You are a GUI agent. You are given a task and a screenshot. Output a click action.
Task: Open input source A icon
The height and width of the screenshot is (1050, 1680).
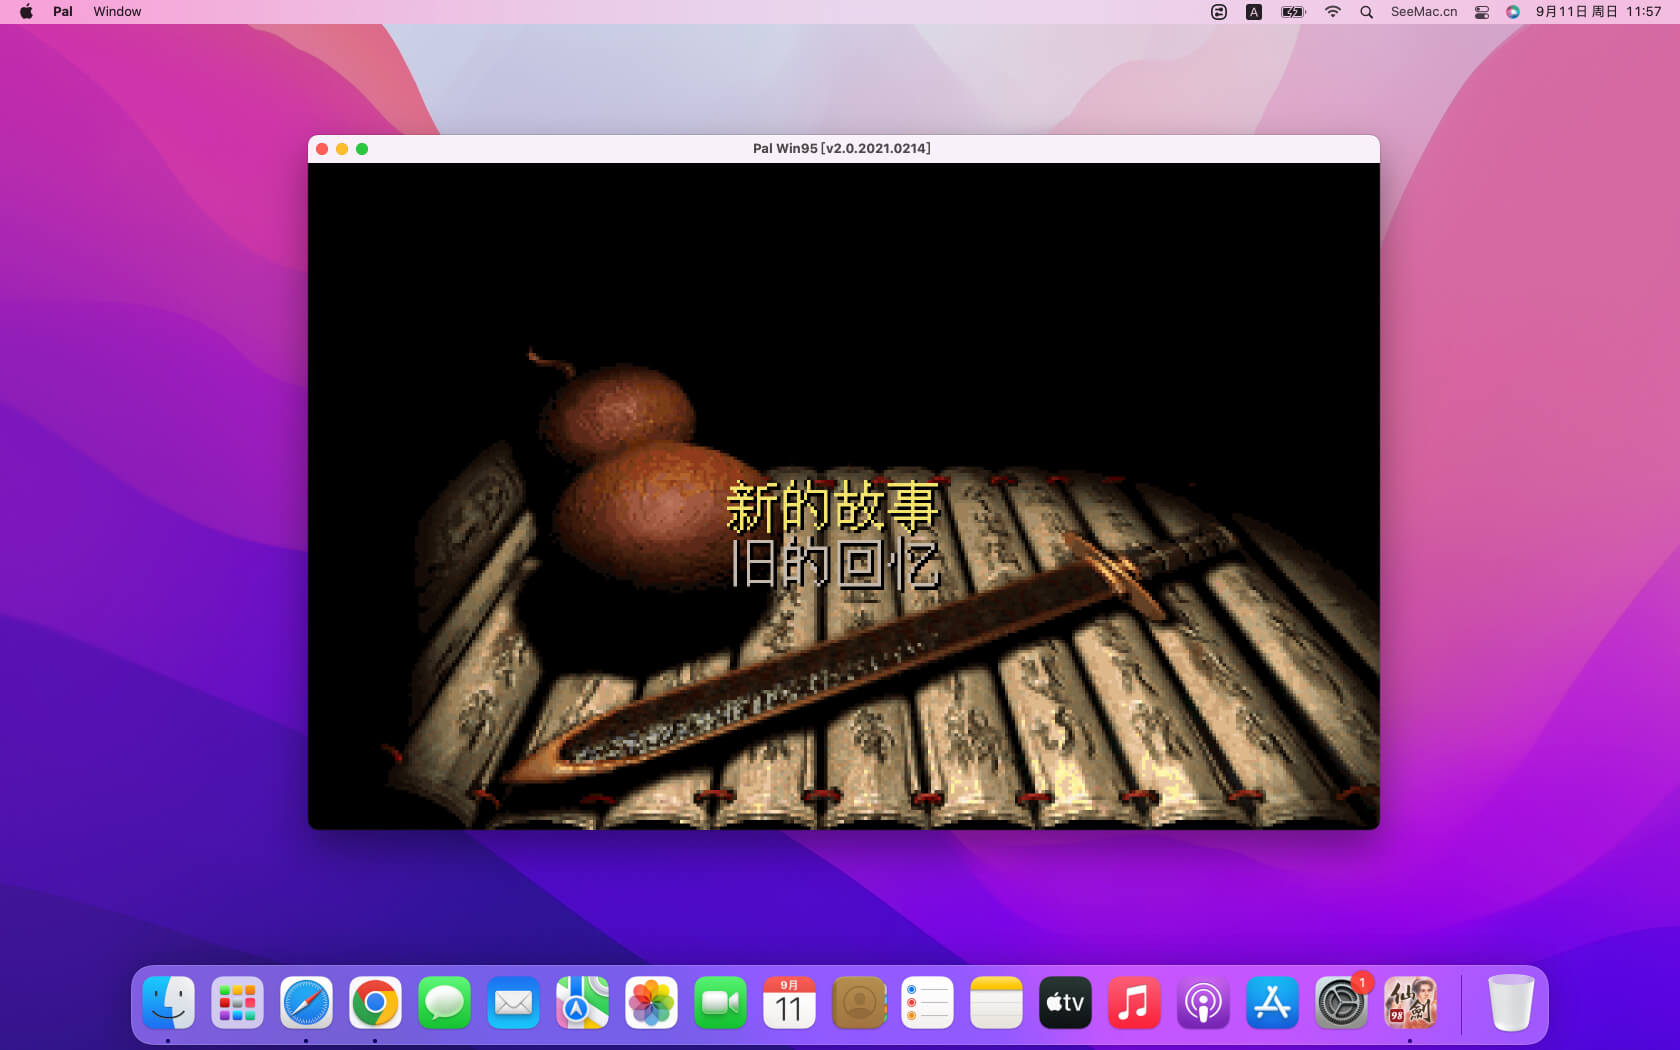(1253, 12)
